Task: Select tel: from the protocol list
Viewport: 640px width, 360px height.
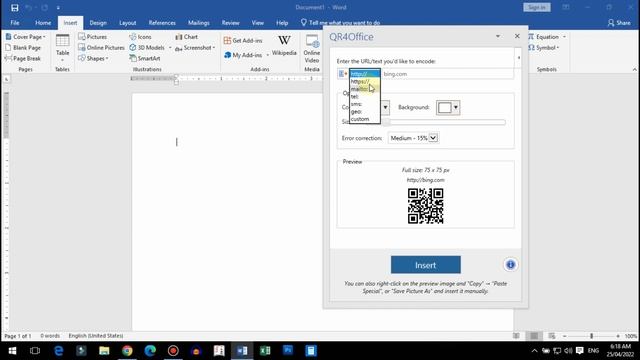Action: (365, 96)
